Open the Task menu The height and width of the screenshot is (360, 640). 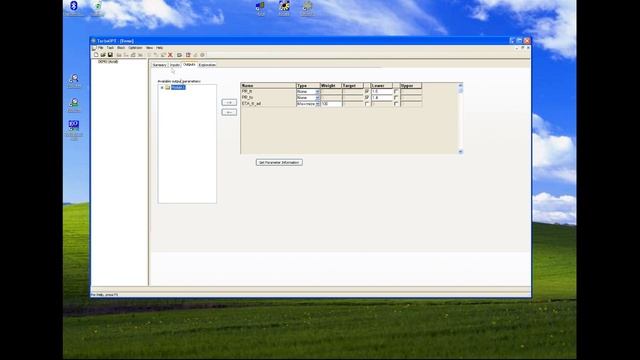(110, 48)
